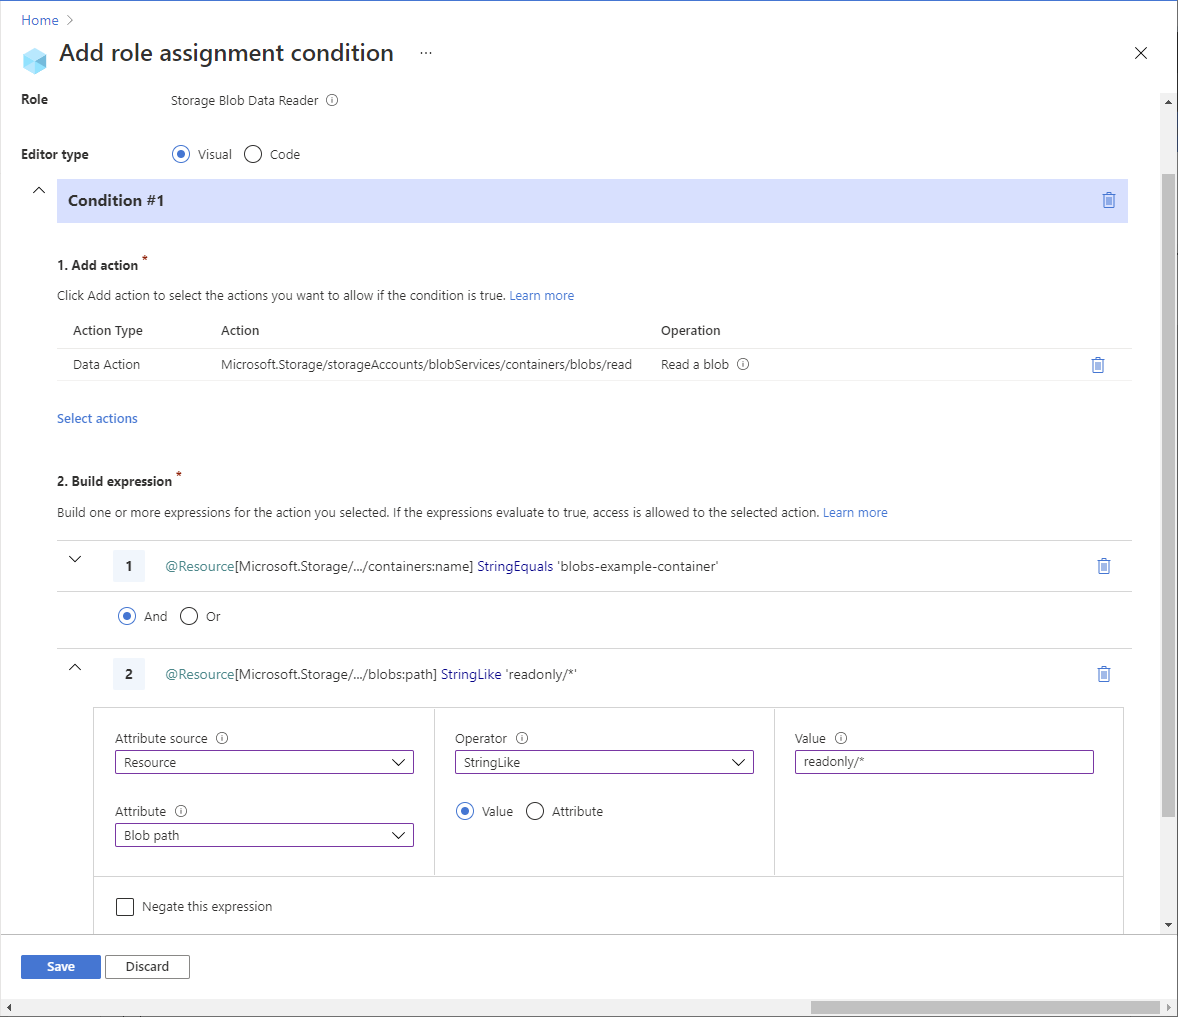
Task: Open the tooltip icon beside Read a blob
Action: pyautogui.click(x=742, y=364)
